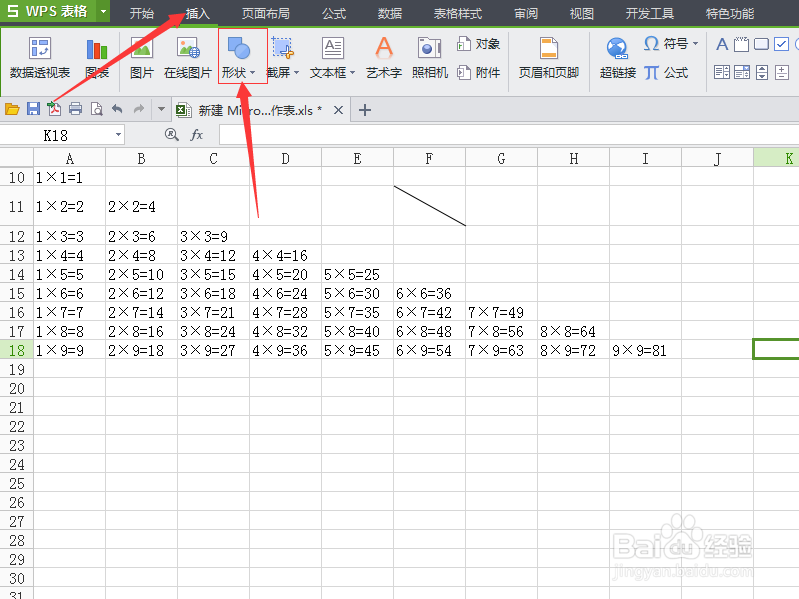Select cell containing 3×4=12
799x599 pixels.
[214, 255]
